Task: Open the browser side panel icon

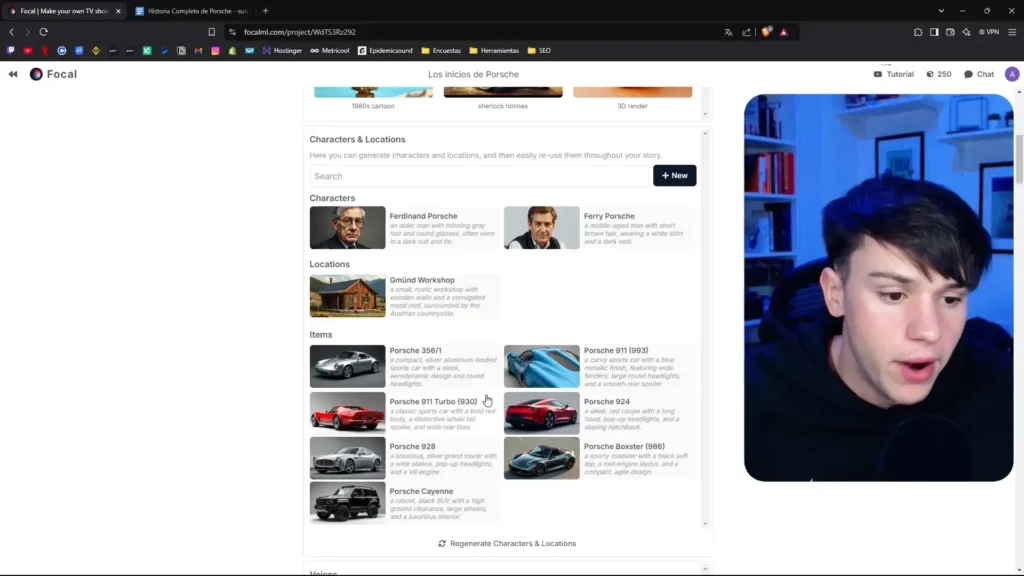Action: click(x=934, y=32)
